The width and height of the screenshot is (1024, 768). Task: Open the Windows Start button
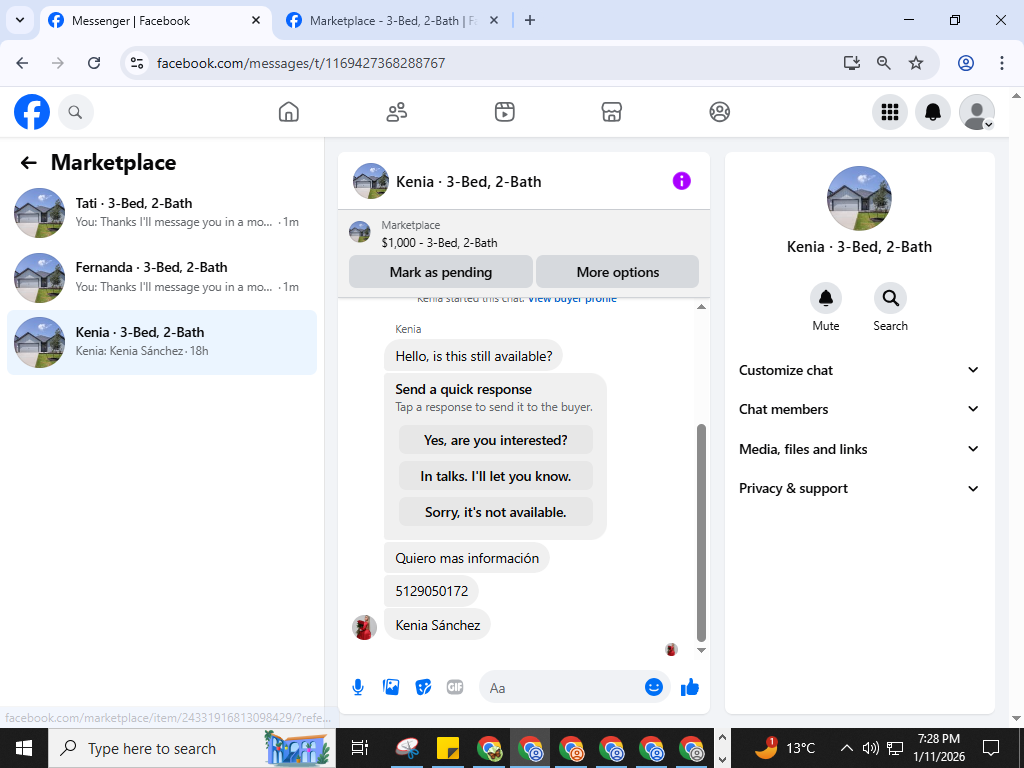click(x=24, y=748)
